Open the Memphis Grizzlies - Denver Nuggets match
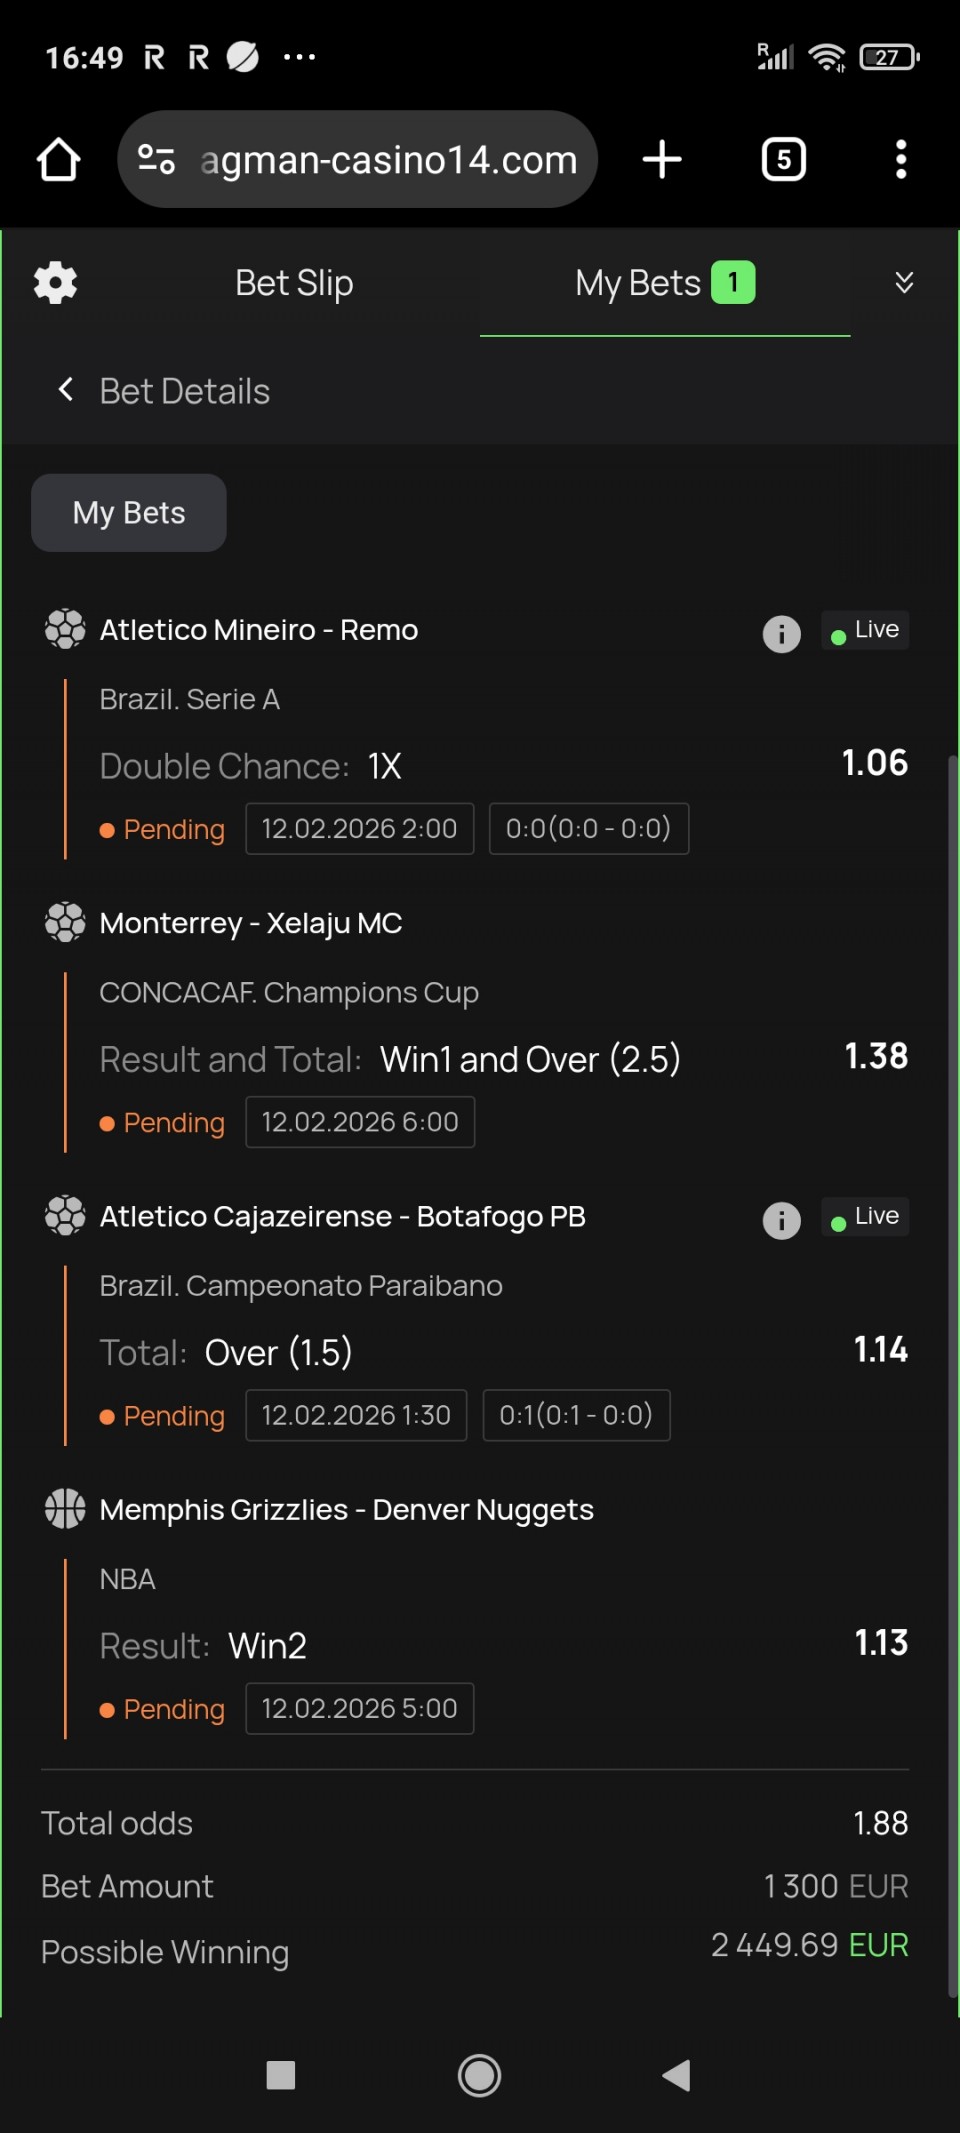This screenshot has height=2133, width=960. [346, 1510]
